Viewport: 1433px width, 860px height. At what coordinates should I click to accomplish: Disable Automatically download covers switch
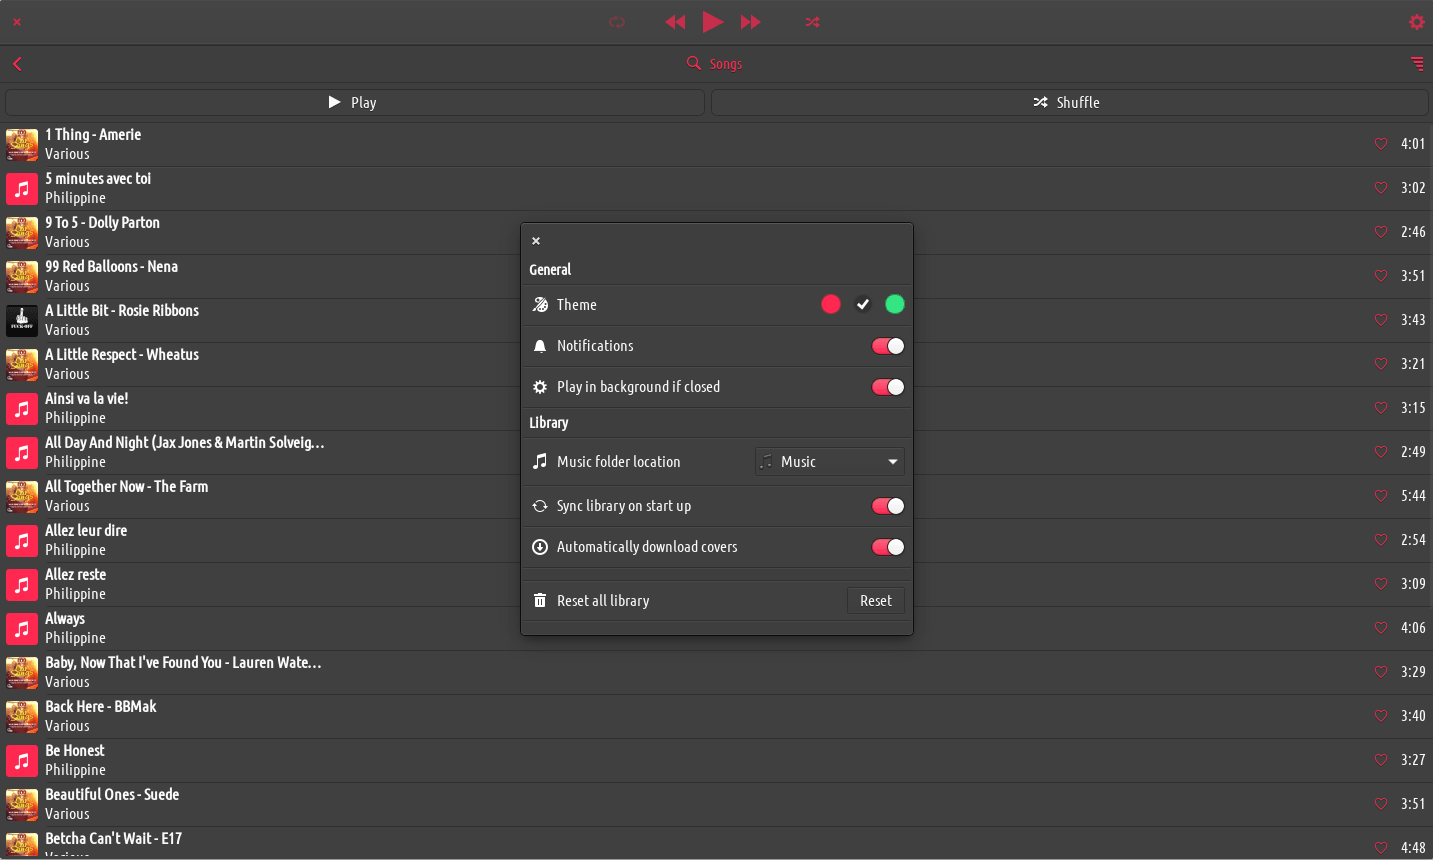coord(887,547)
